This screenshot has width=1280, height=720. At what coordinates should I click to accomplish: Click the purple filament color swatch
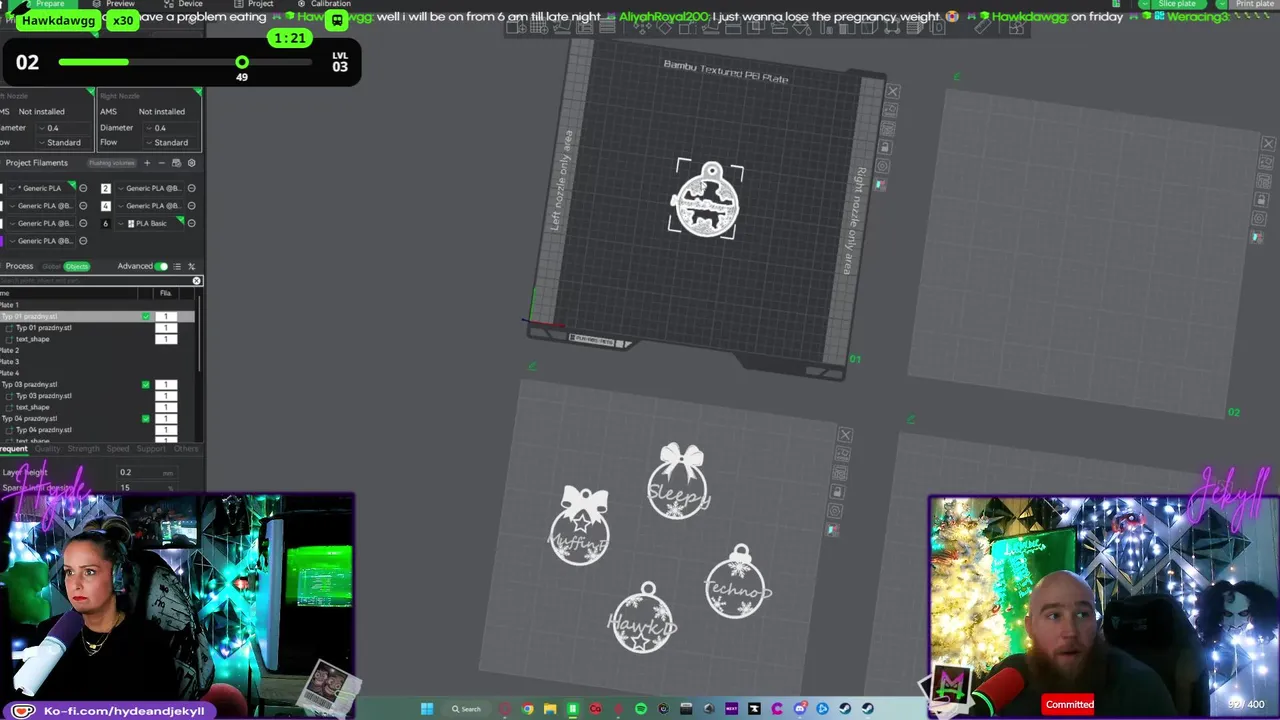[1, 241]
